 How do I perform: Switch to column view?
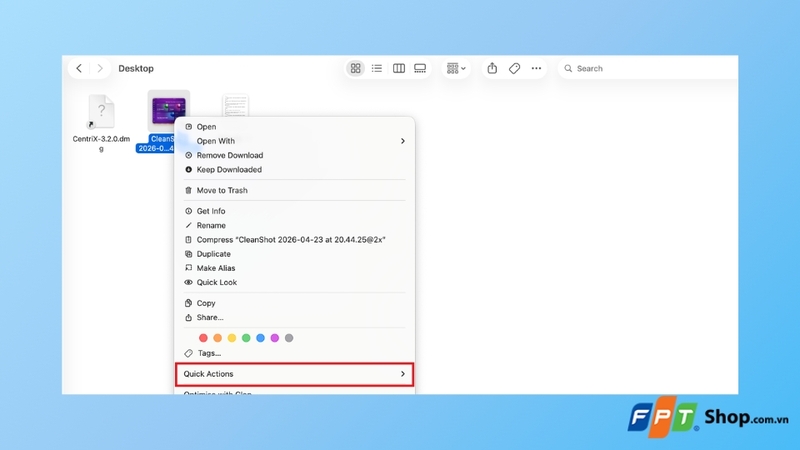[398, 68]
